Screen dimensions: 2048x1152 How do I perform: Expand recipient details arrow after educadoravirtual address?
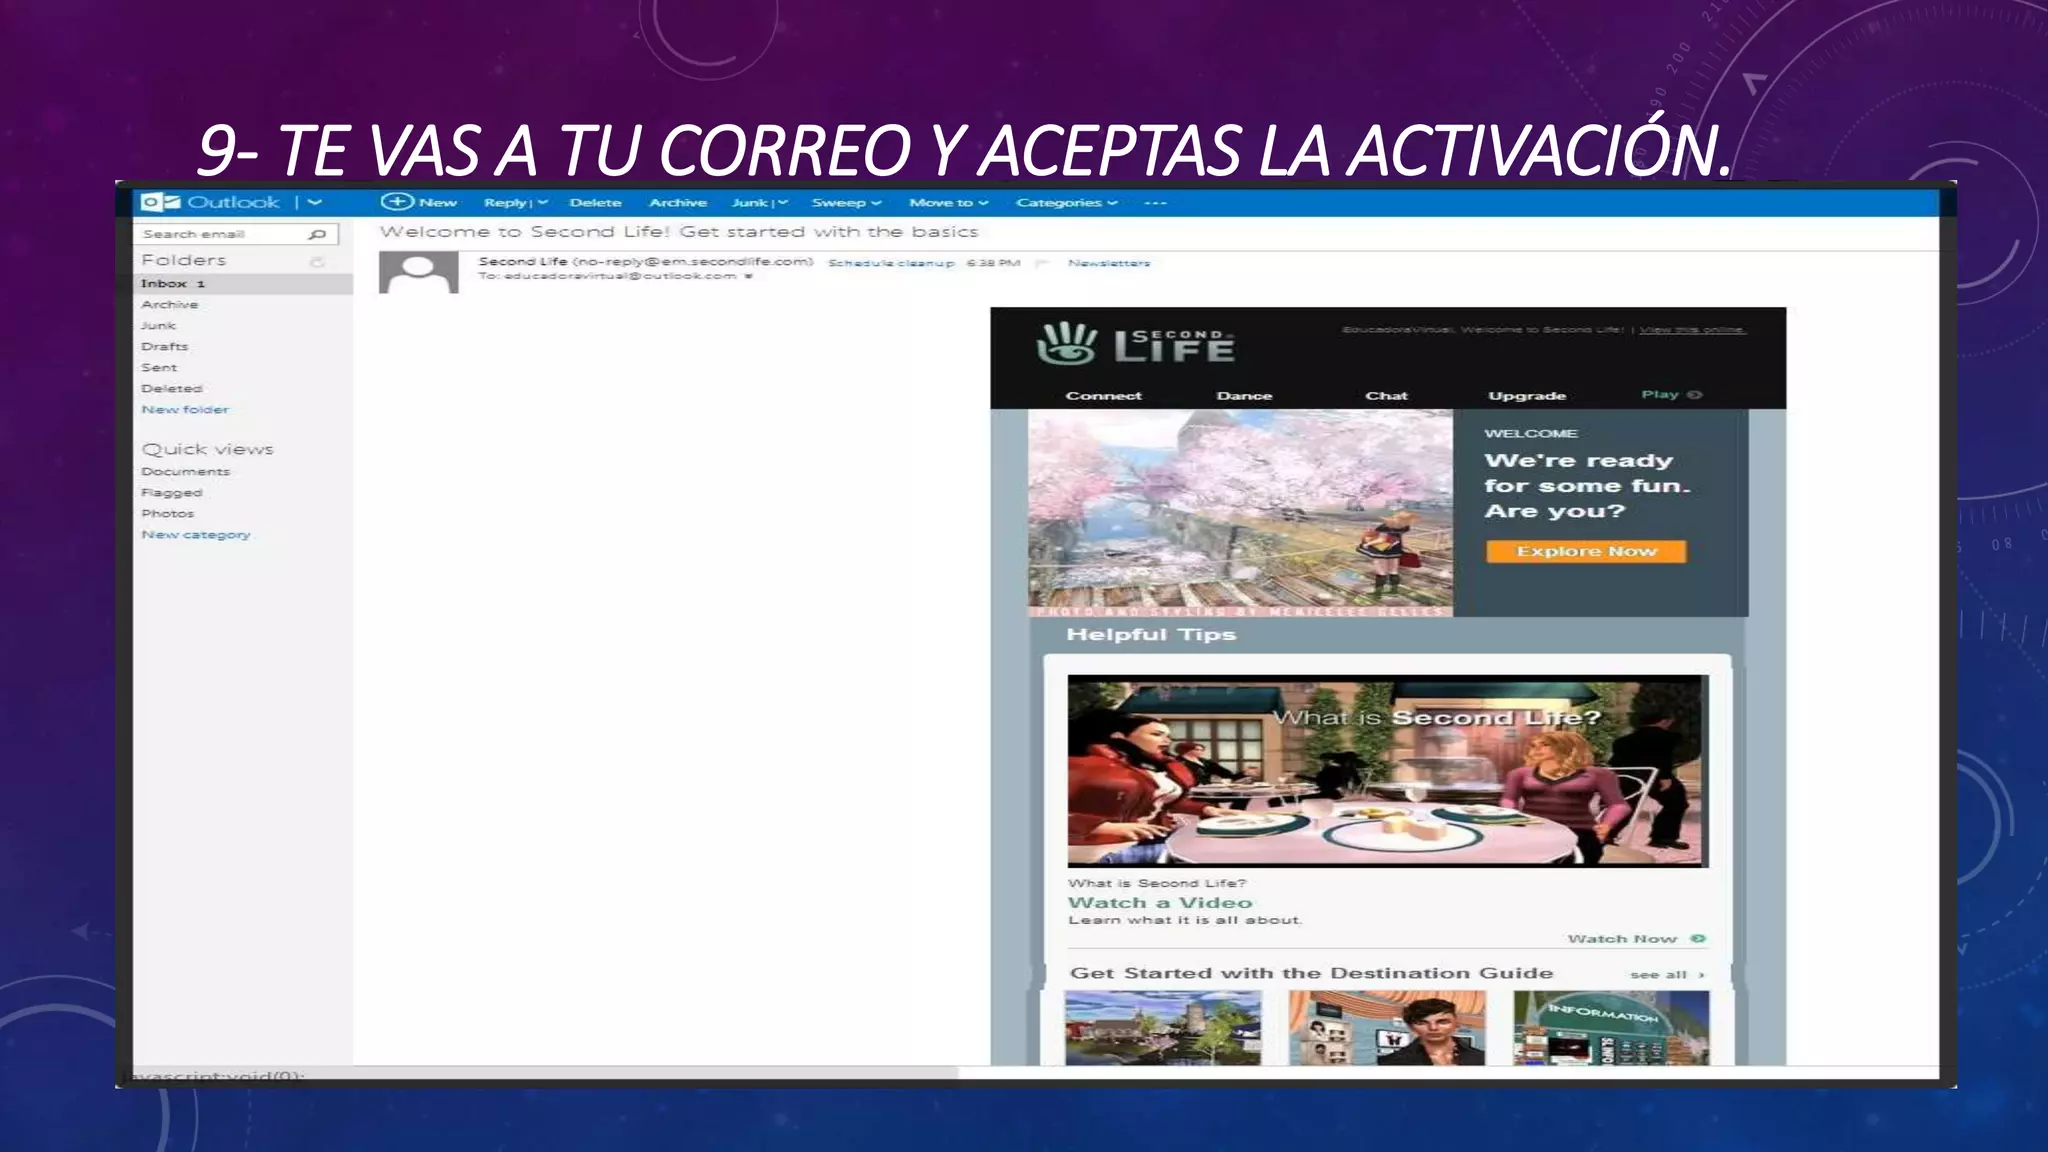748,277
